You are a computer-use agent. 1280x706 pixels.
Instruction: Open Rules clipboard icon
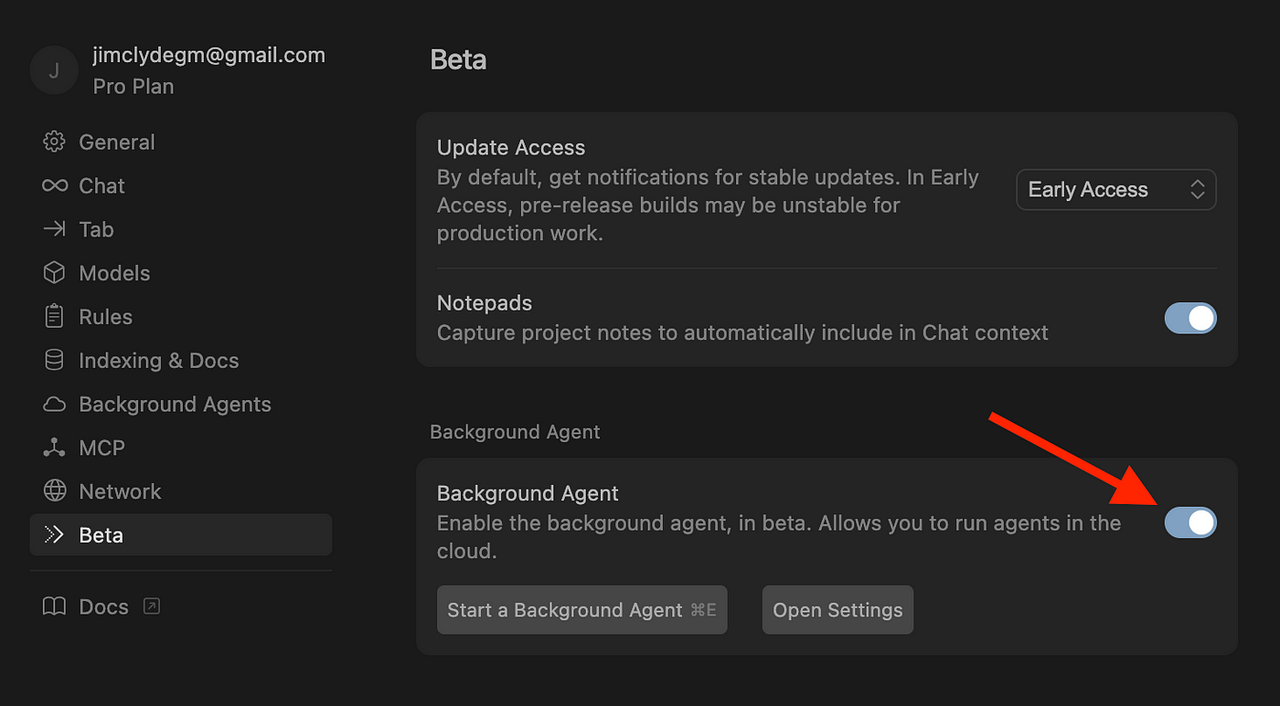point(54,316)
